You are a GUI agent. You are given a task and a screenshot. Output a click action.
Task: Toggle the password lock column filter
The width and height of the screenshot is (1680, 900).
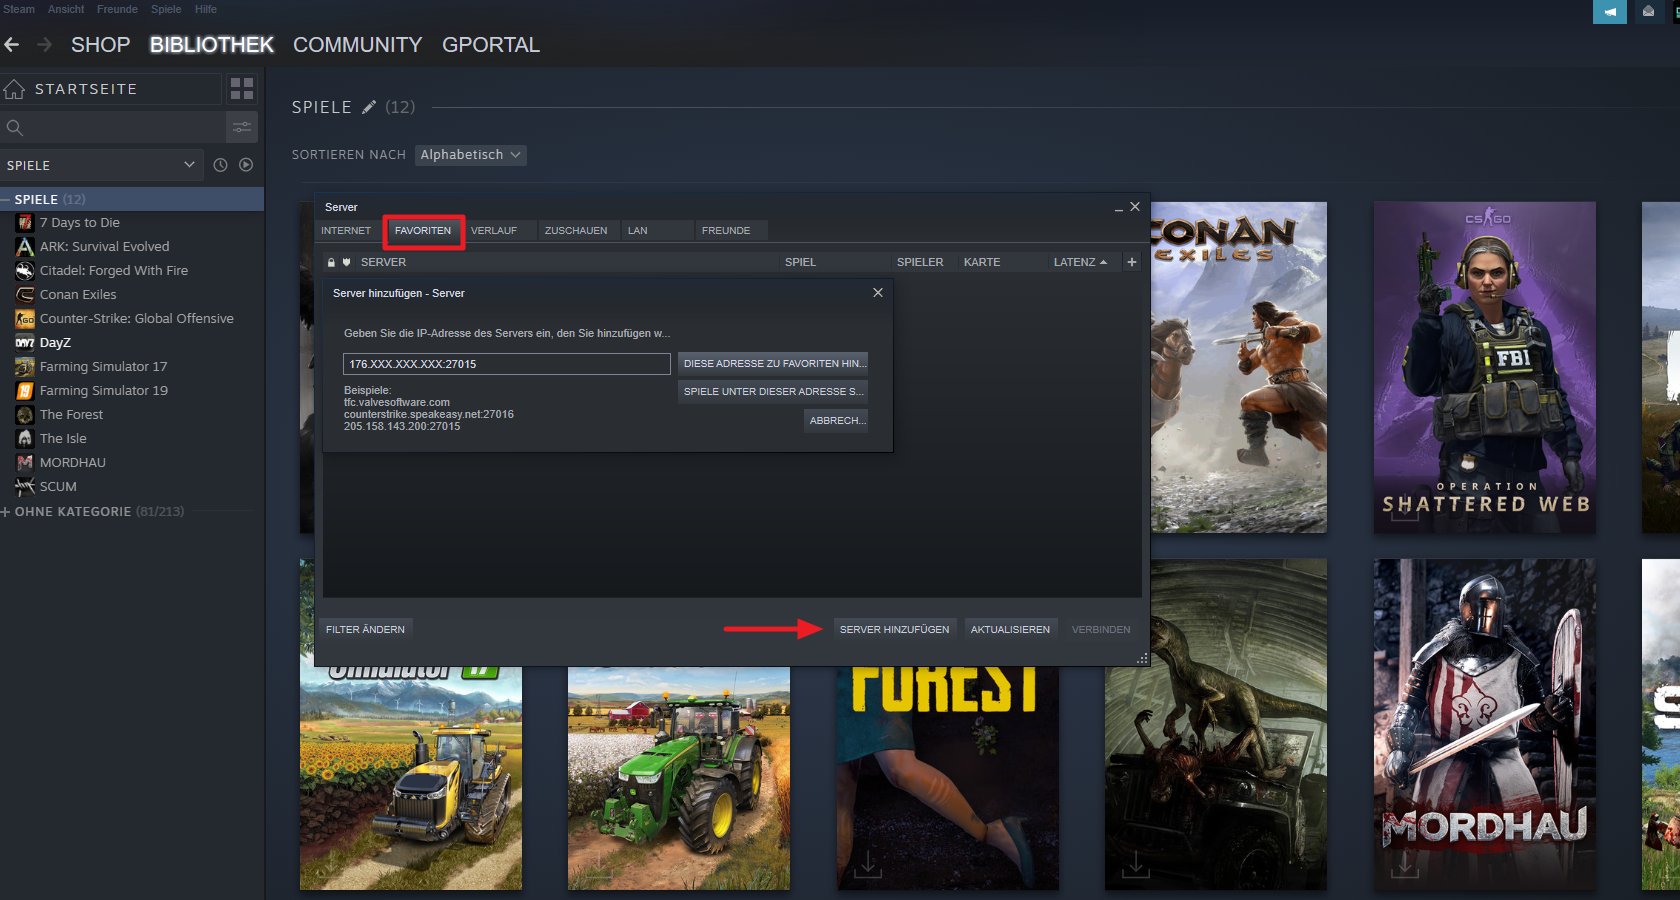[x=331, y=262]
